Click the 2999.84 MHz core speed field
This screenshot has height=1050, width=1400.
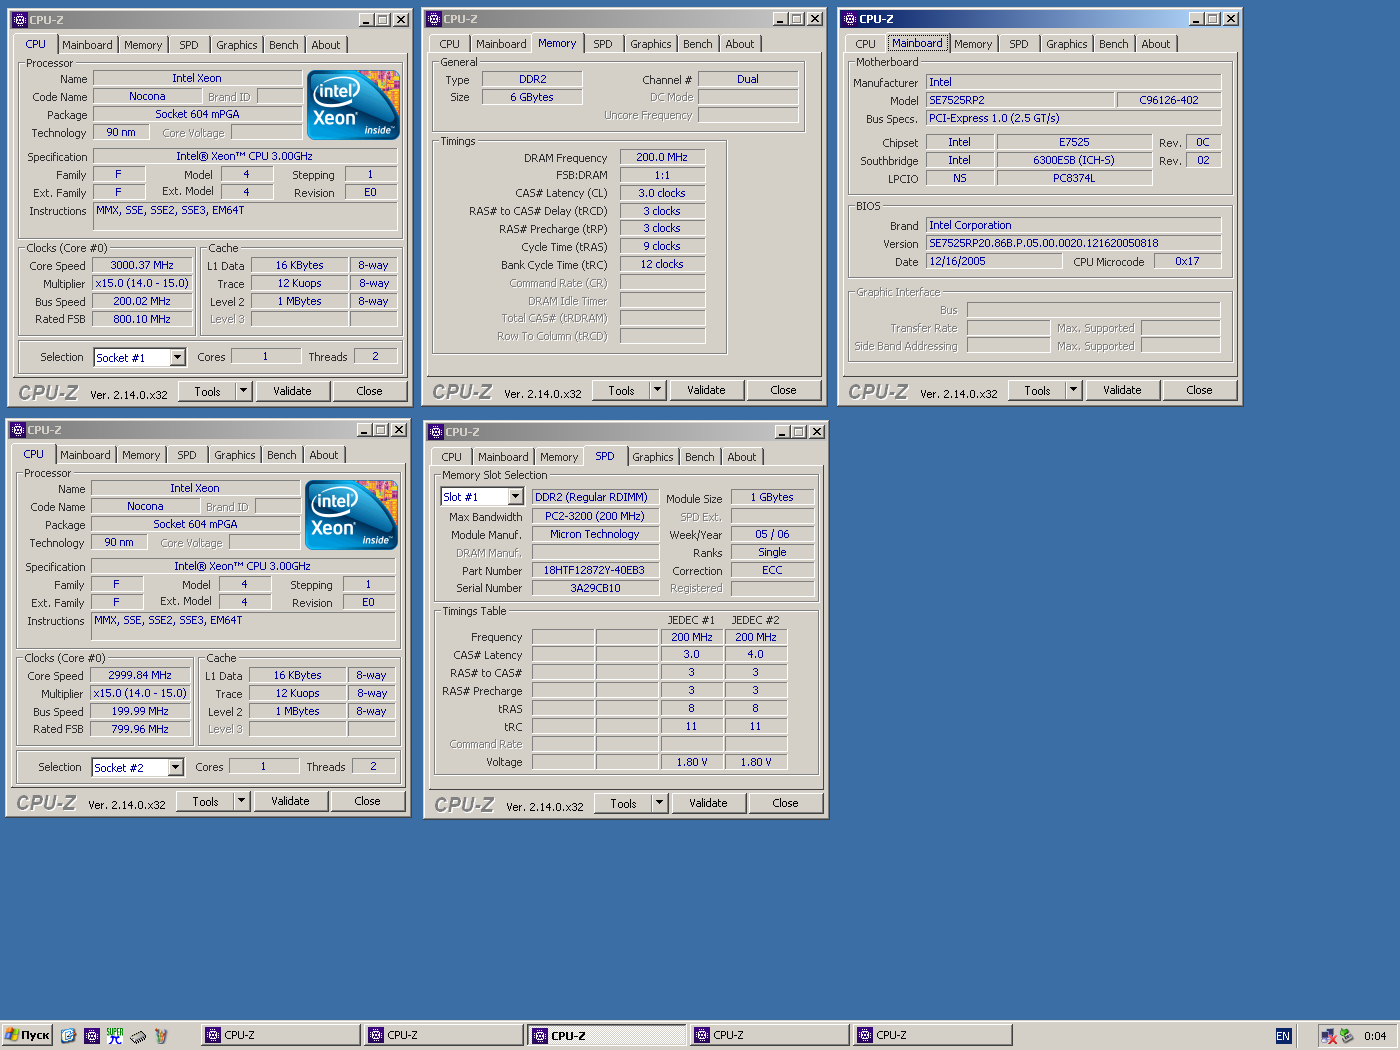click(140, 675)
